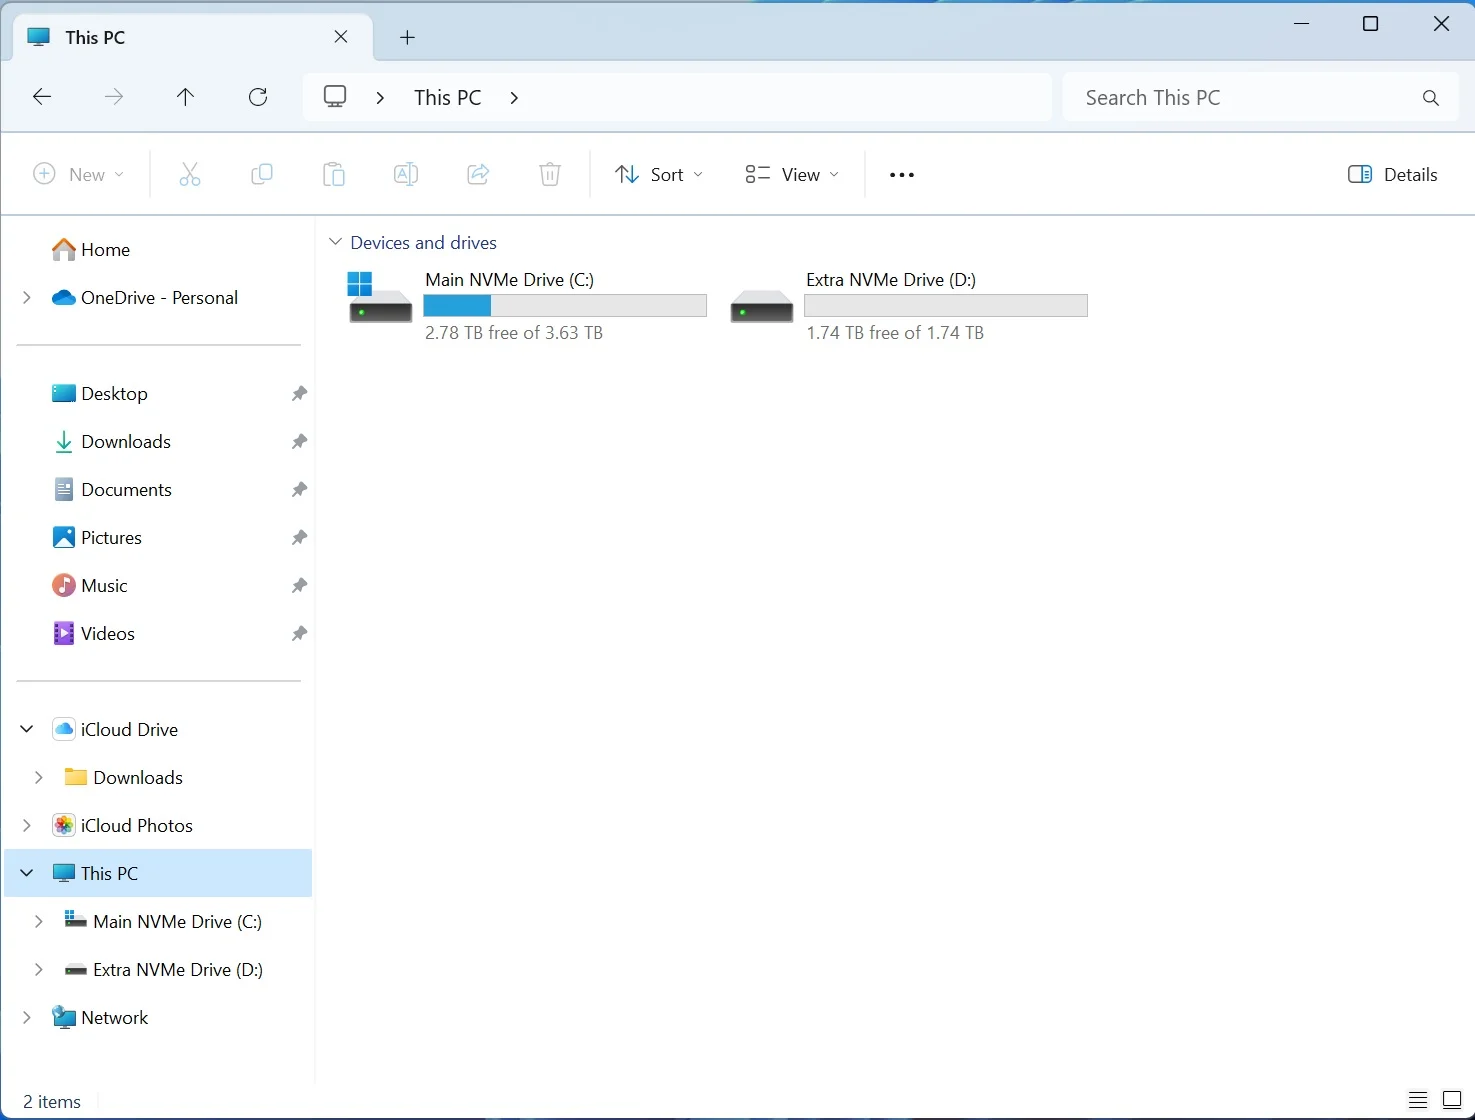Click the Search This PC field
This screenshot has width=1475, height=1120.
click(x=1258, y=97)
